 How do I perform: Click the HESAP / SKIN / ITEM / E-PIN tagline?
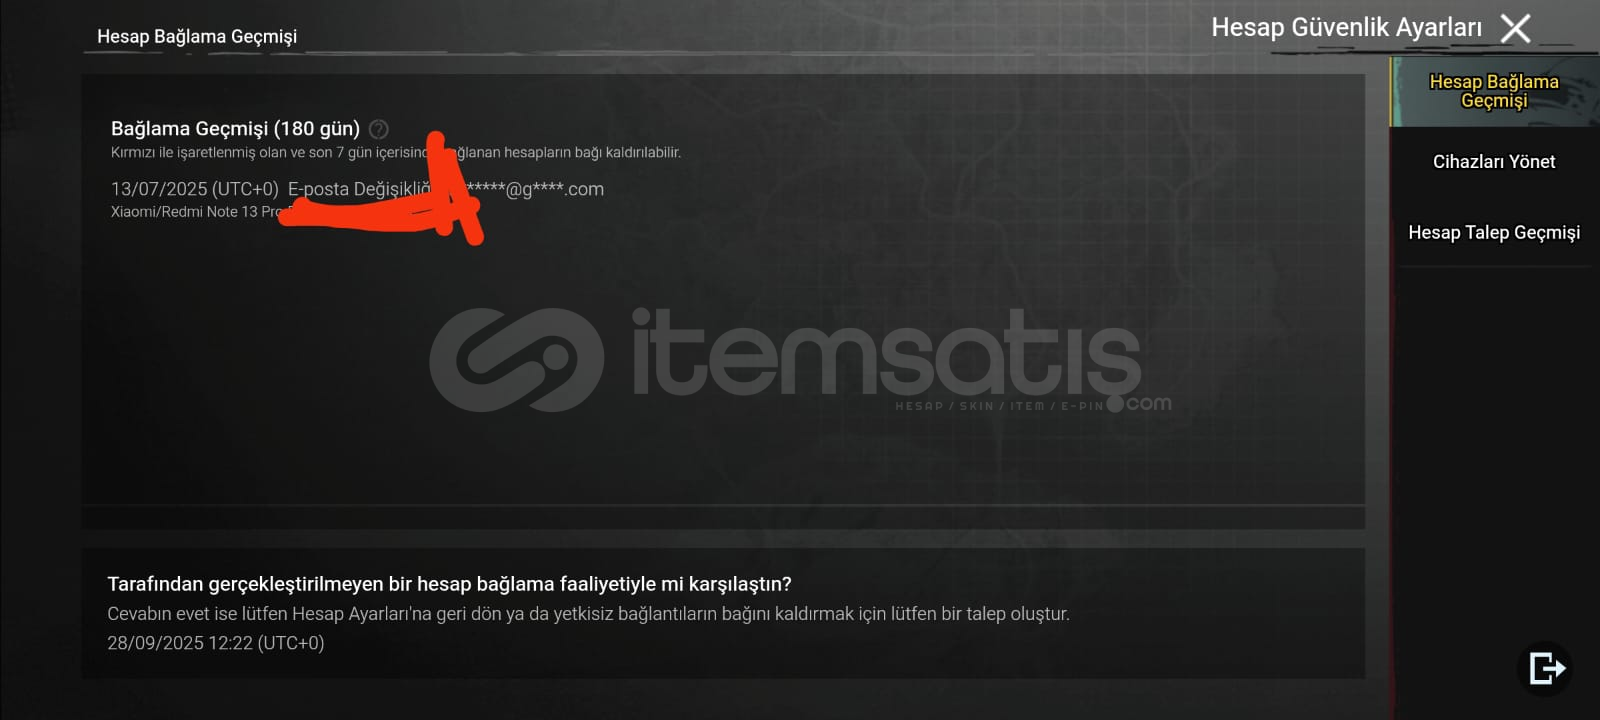[999, 406]
